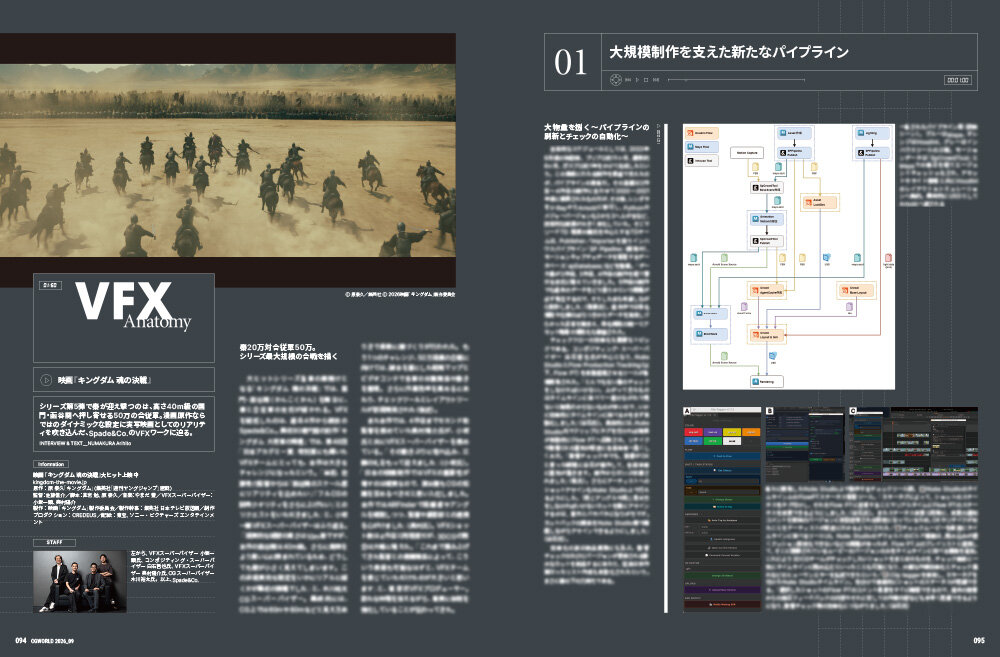Click the purple wide button near bottom of screenshot A
The height and width of the screenshot is (657, 1000).
(x=723, y=589)
